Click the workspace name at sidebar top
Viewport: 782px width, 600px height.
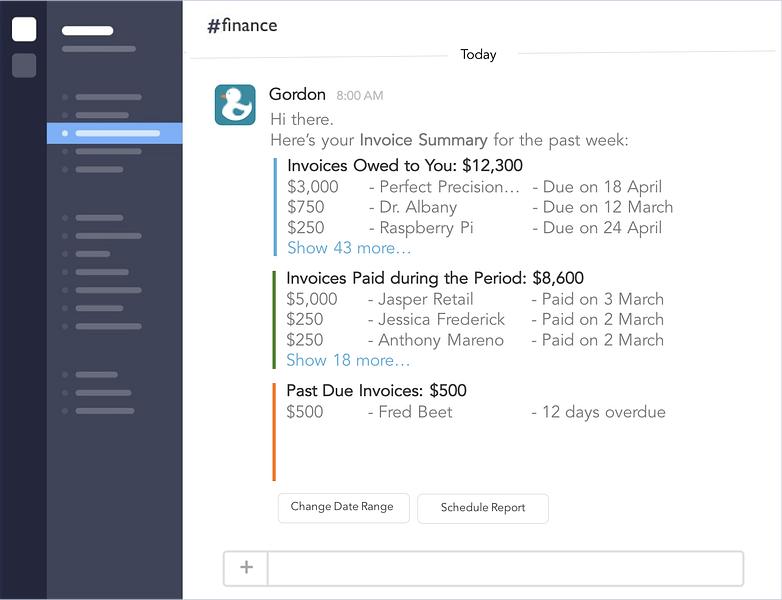pos(88,30)
